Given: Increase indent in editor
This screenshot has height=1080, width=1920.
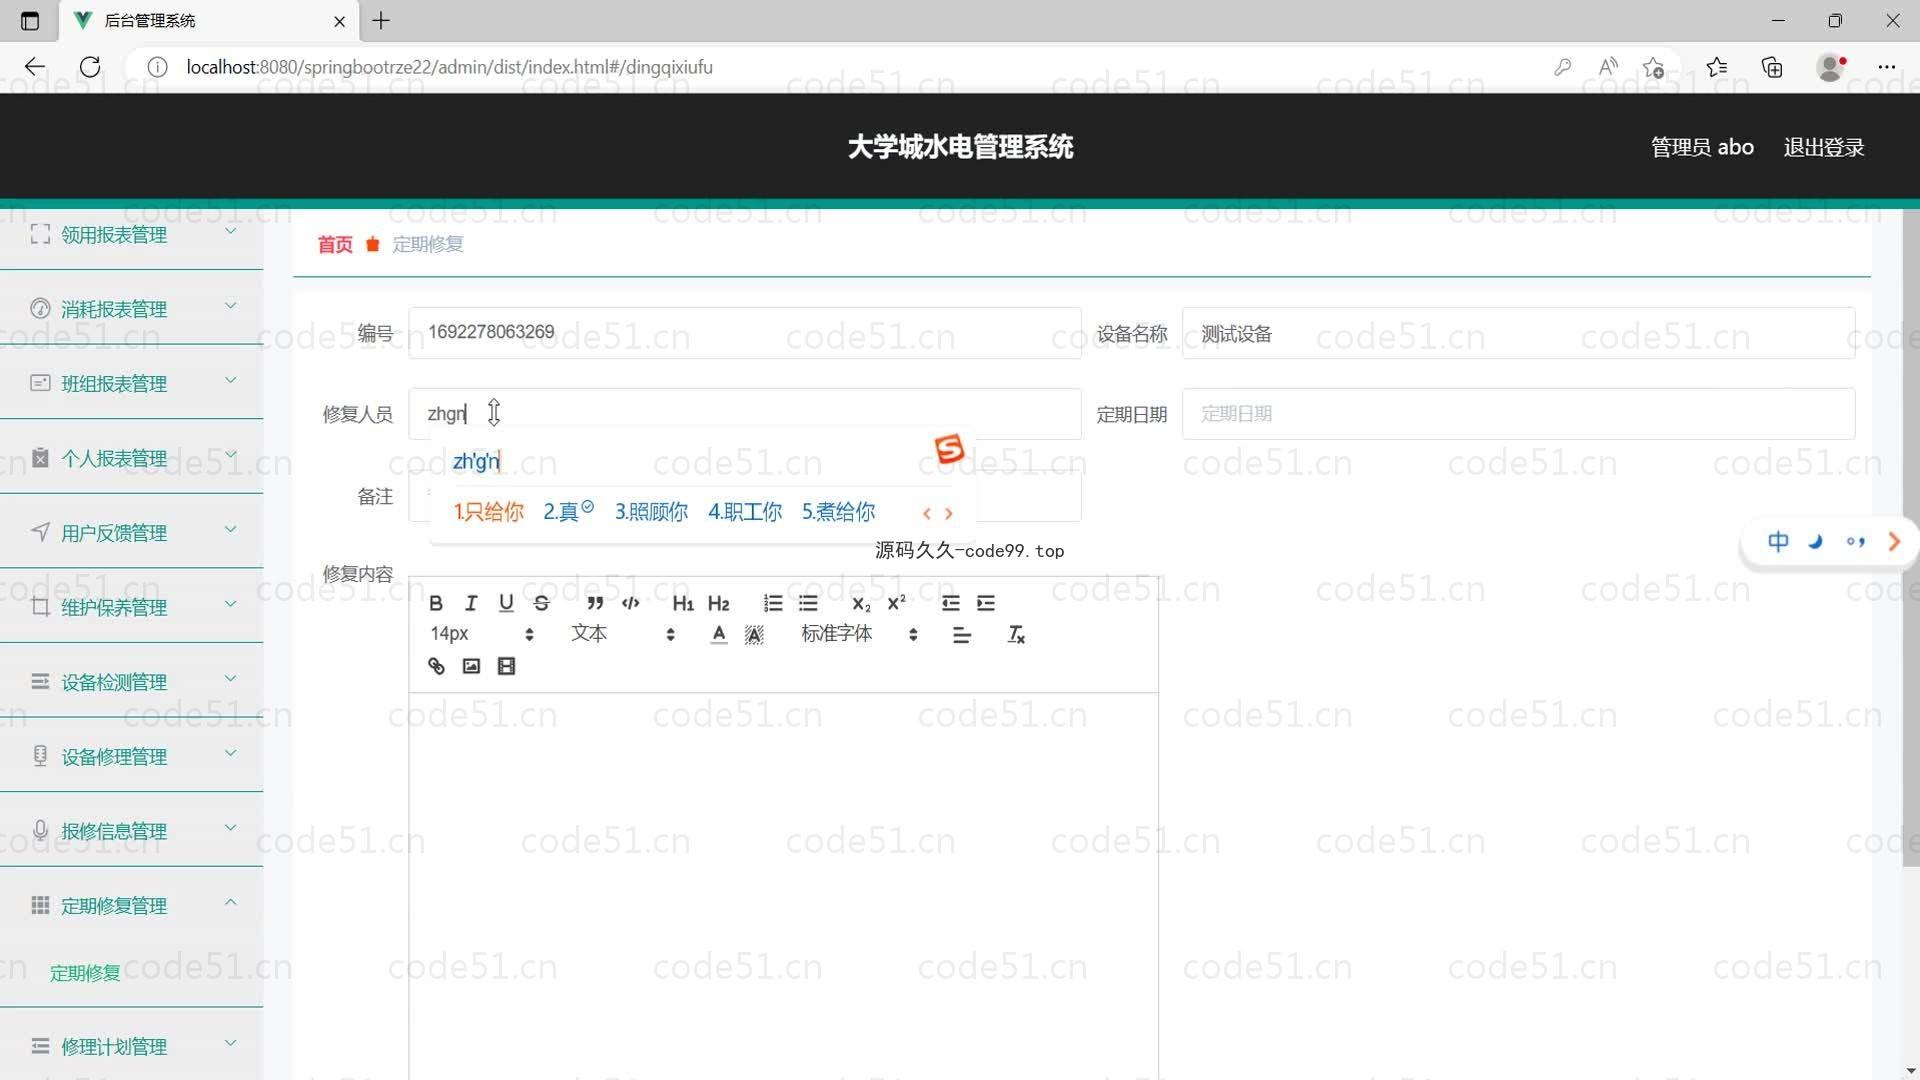Looking at the screenshot, I should coord(986,603).
